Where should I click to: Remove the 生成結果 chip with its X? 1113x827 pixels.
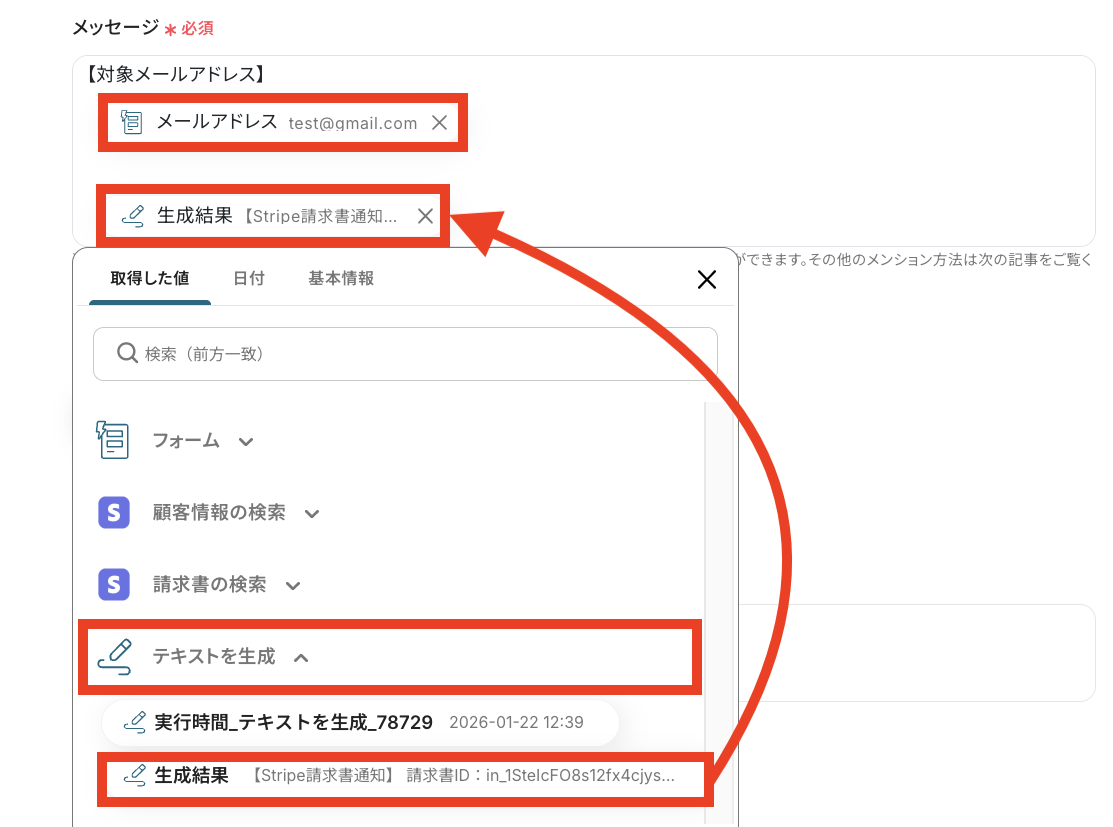point(425,216)
